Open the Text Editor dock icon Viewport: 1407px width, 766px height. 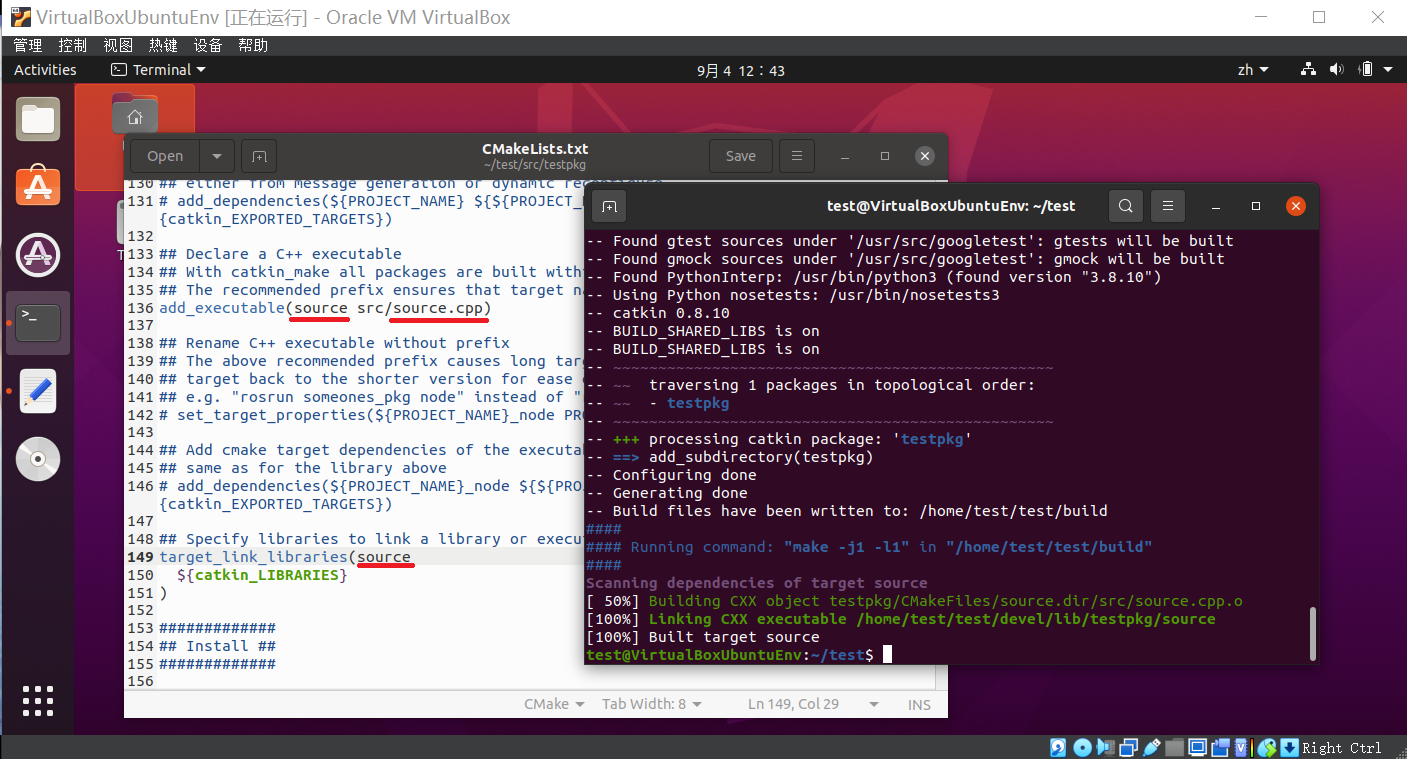(38, 391)
